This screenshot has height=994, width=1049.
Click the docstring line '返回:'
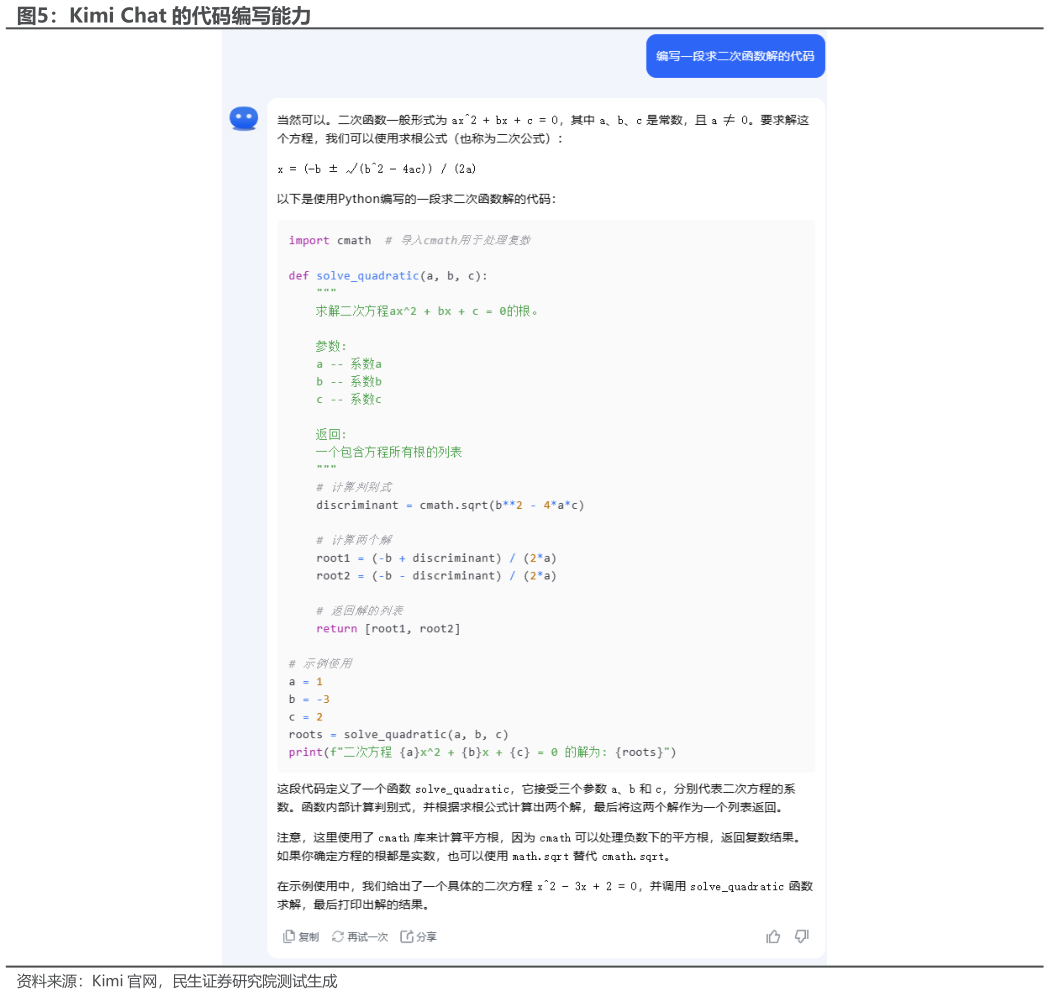coord(331,434)
